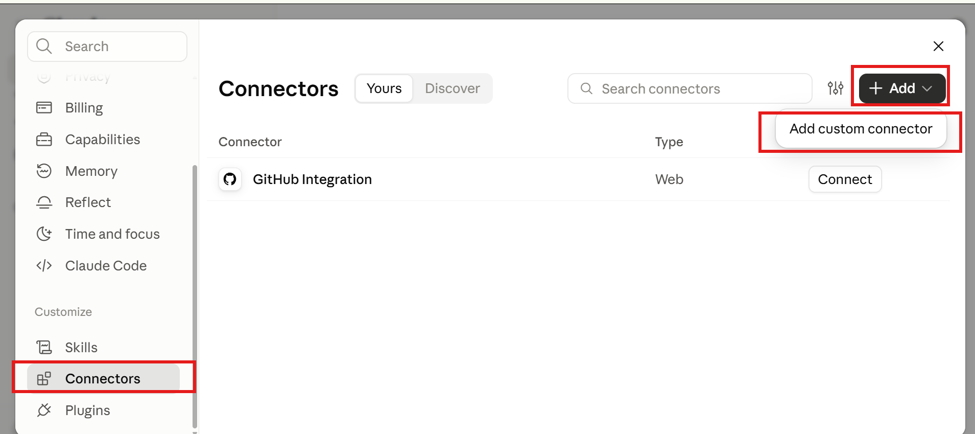Click the Time and focus moon icon
This screenshot has height=434, width=975.
click(x=44, y=234)
